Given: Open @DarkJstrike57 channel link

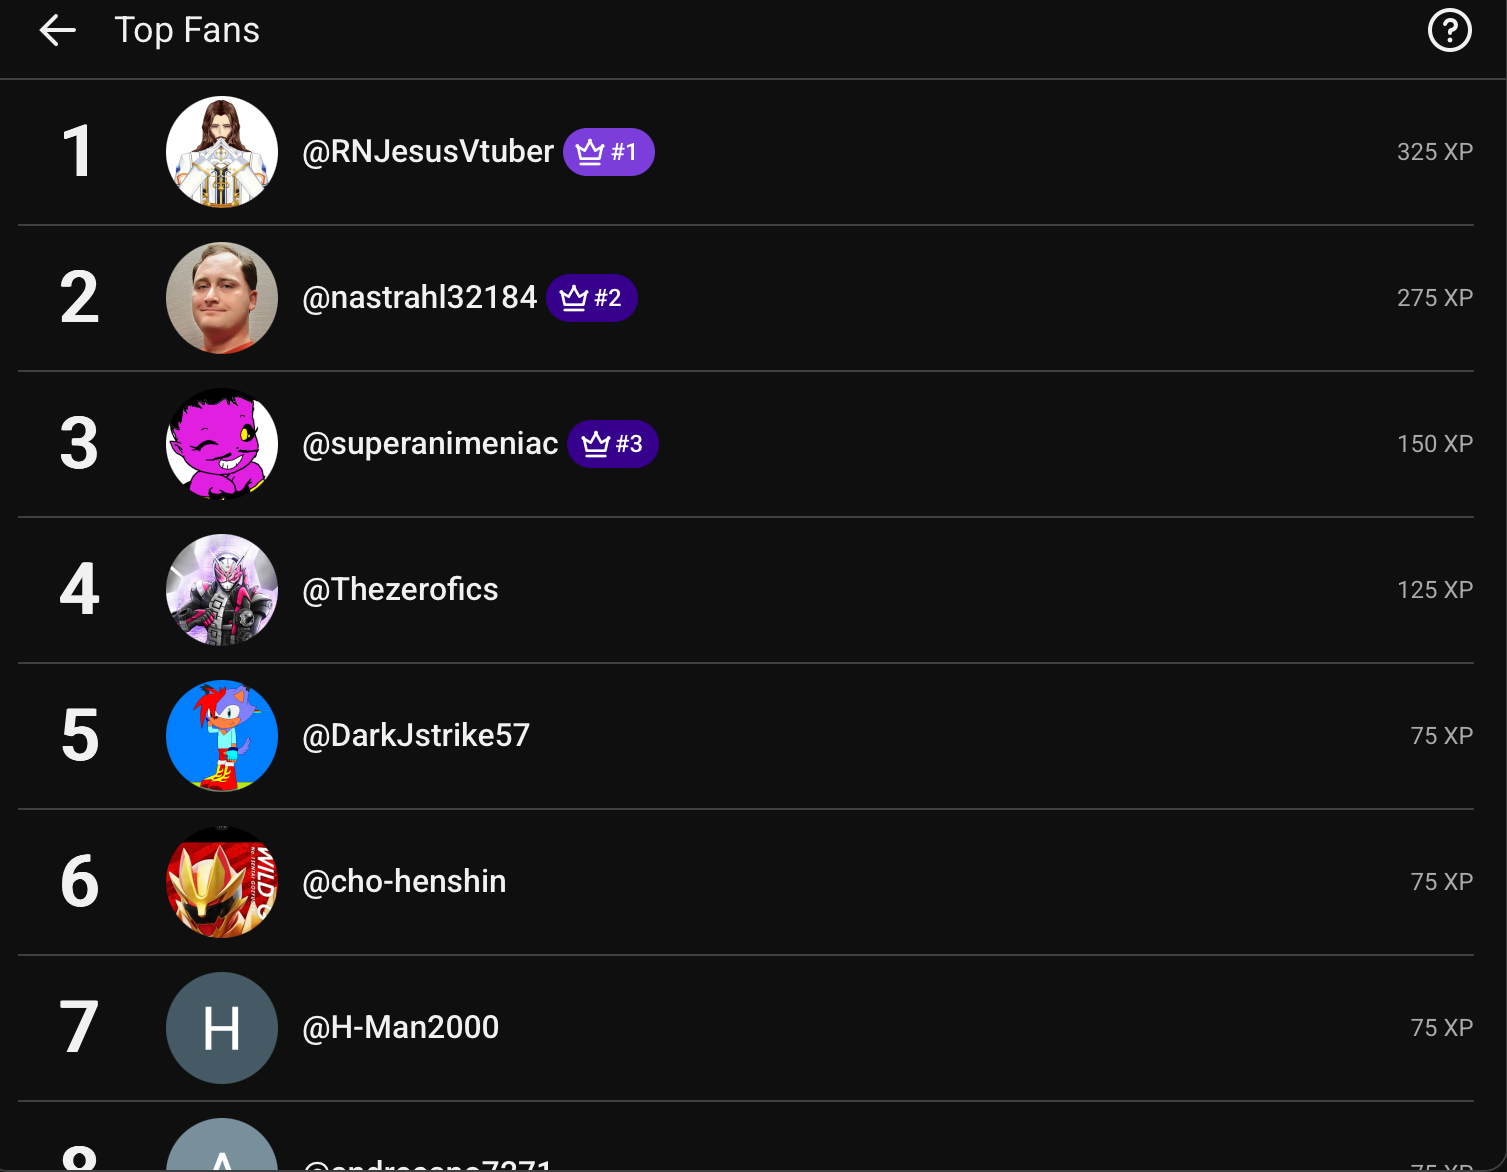Looking at the screenshot, I should (x=416, y=736).
